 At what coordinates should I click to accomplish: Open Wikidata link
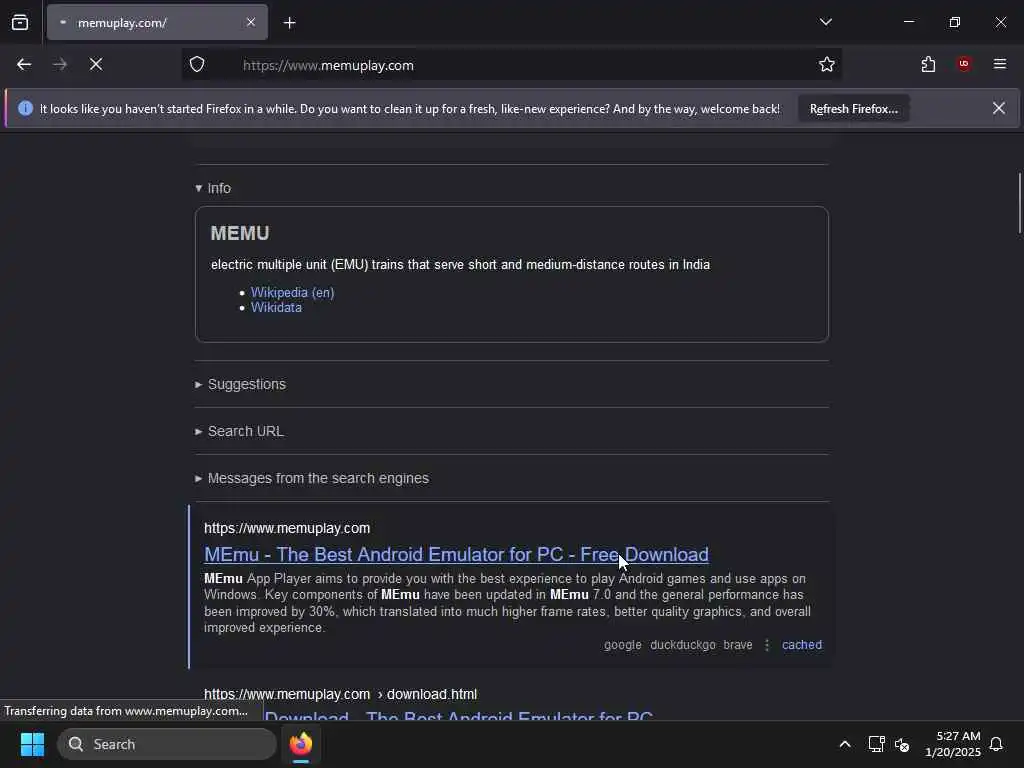(276, 308)
